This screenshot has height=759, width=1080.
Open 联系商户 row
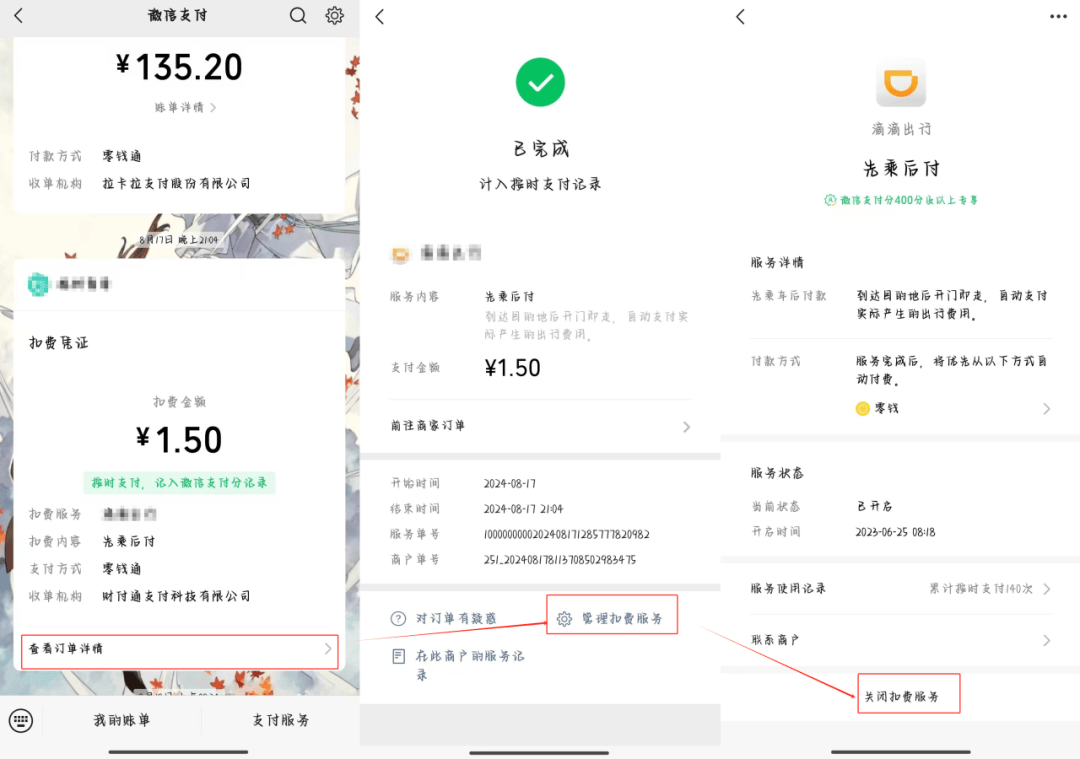point(901,640)
